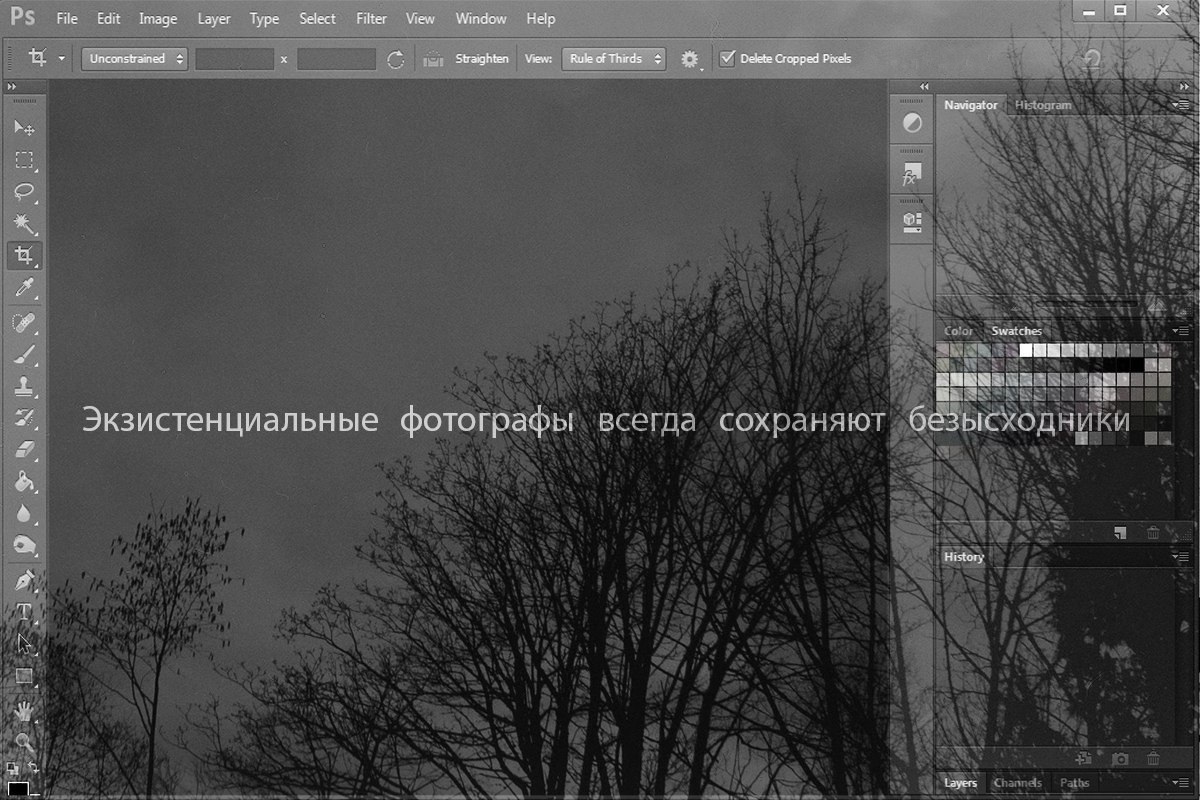1200x800 pixels.
Task: Select the Lasso tool
Action: (24, 191)
